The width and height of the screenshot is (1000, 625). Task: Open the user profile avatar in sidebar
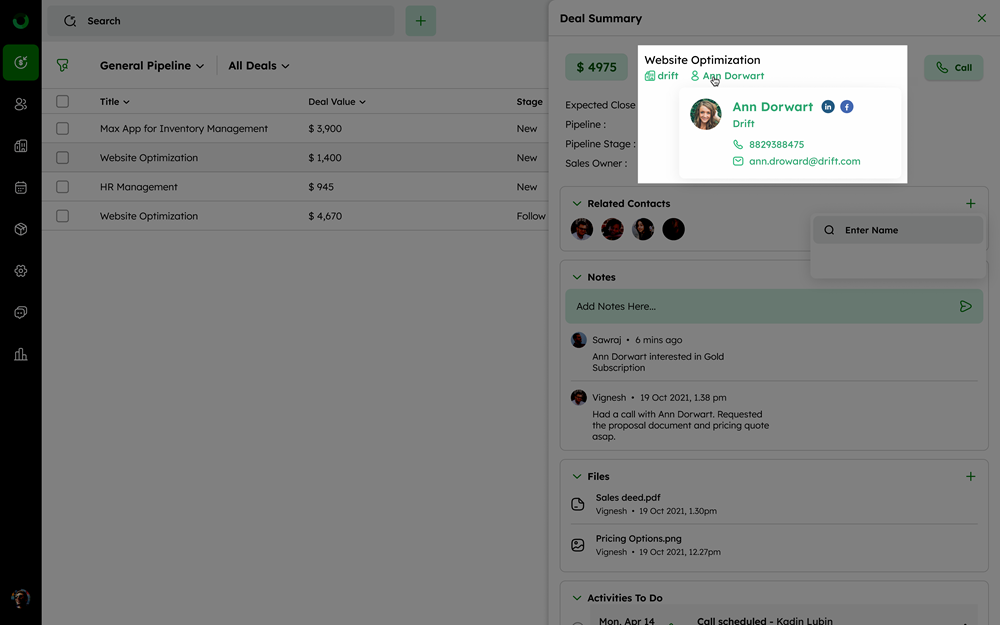(x=20, y=598)
